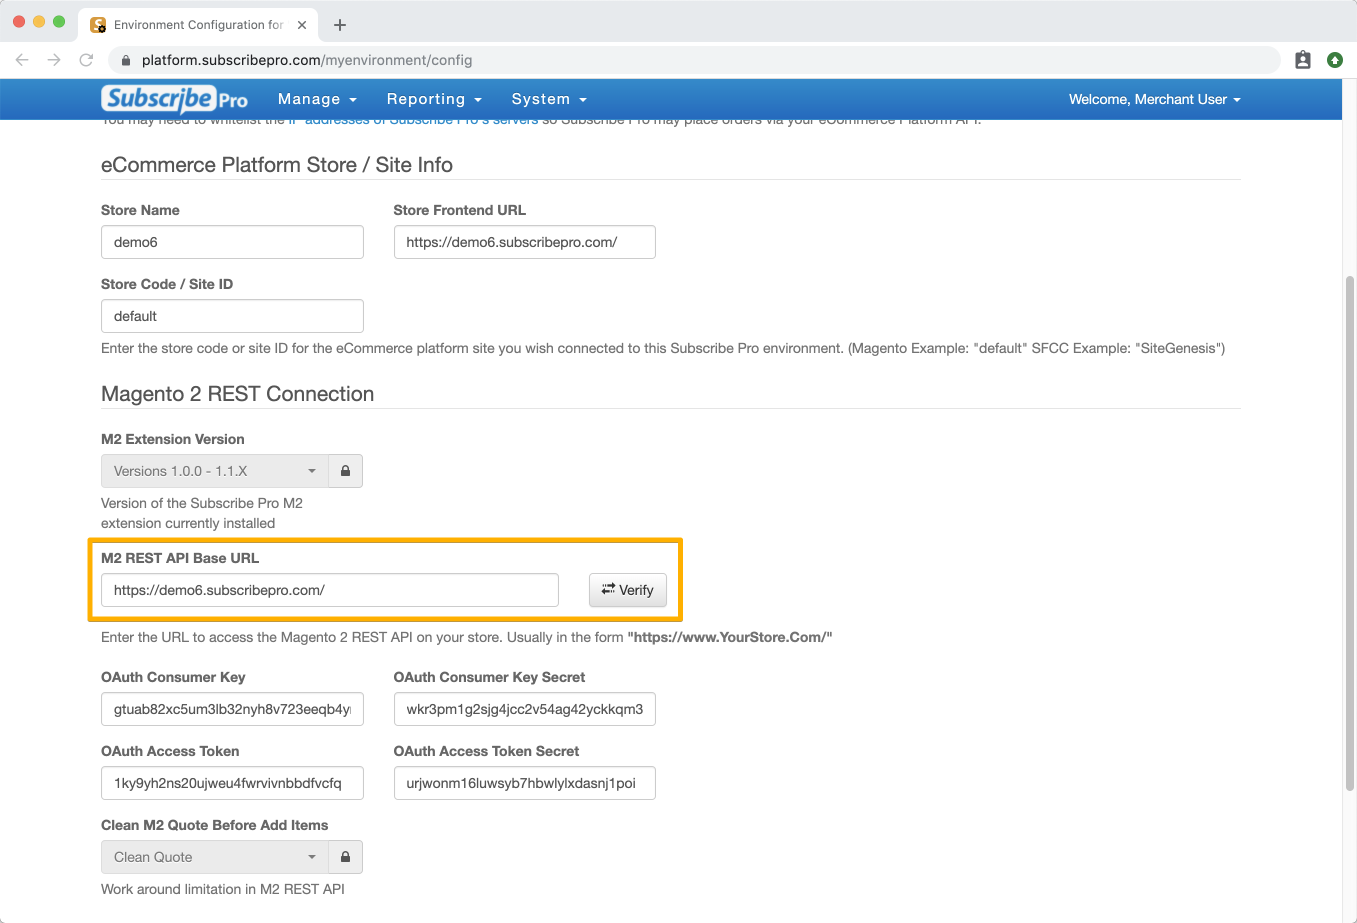Click the green update arrow icon in the toolbar
Screen dimensions: 1357x923
click(x=1335, y=60)
